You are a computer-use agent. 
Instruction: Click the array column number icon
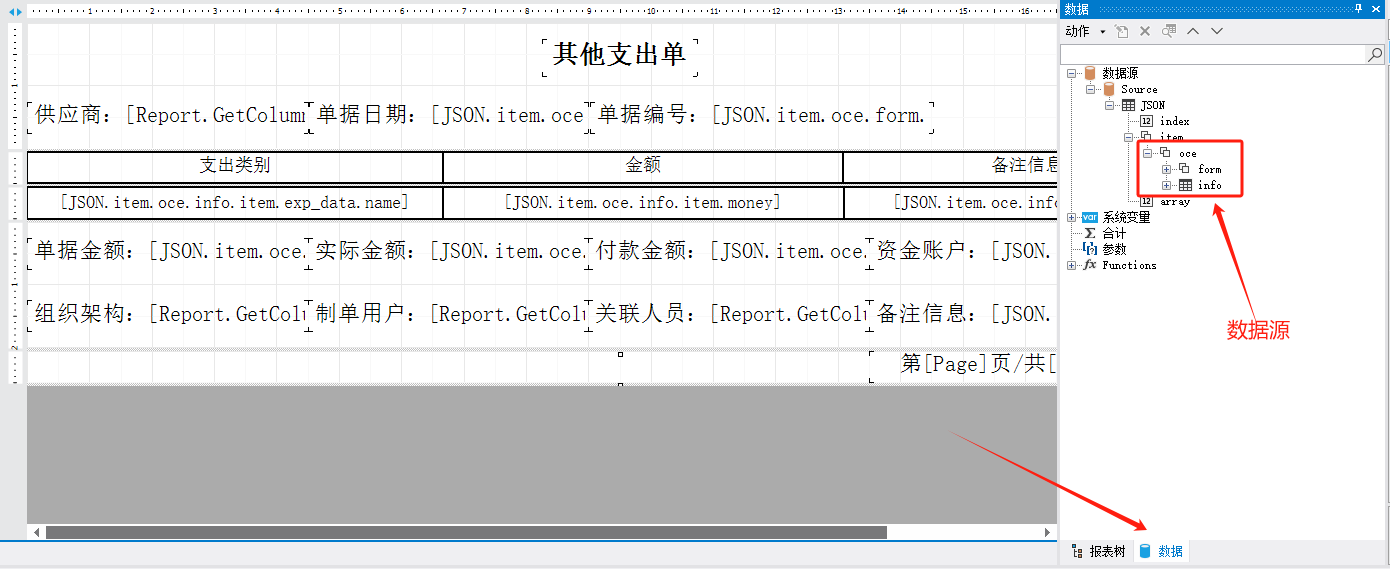click(1146, 201)
